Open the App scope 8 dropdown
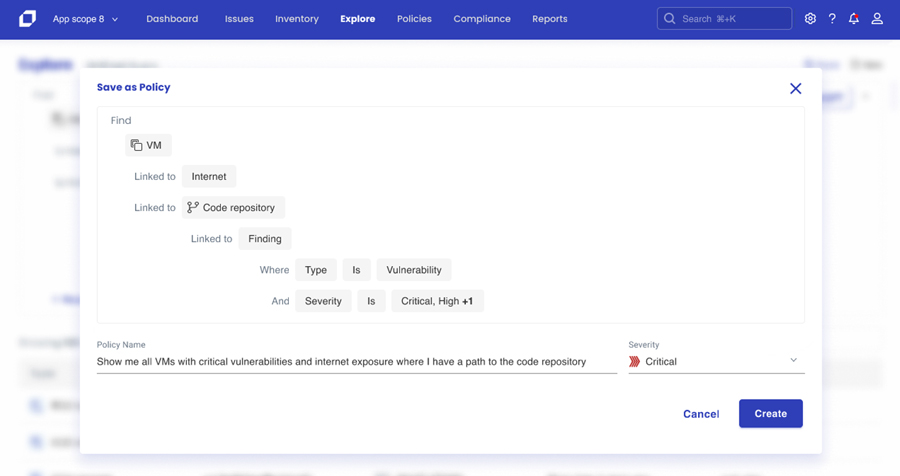 (85, 19)
